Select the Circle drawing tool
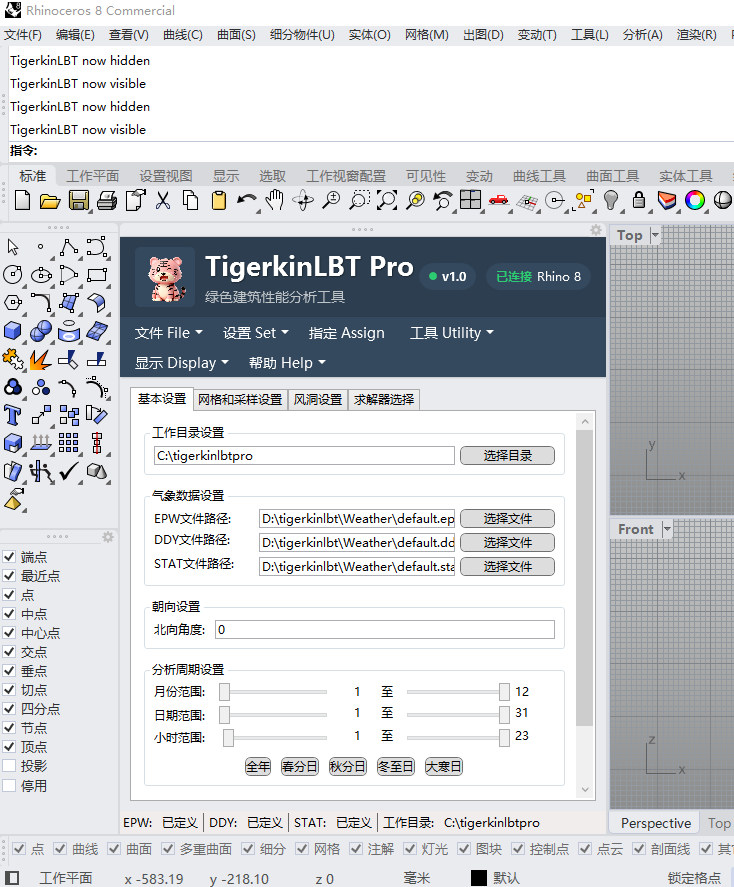The image size is (734, 887). [13, 274]
